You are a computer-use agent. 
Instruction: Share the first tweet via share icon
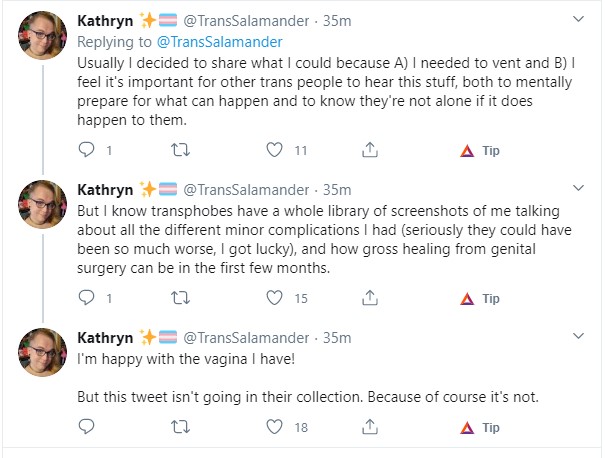[x=370, y=150]
